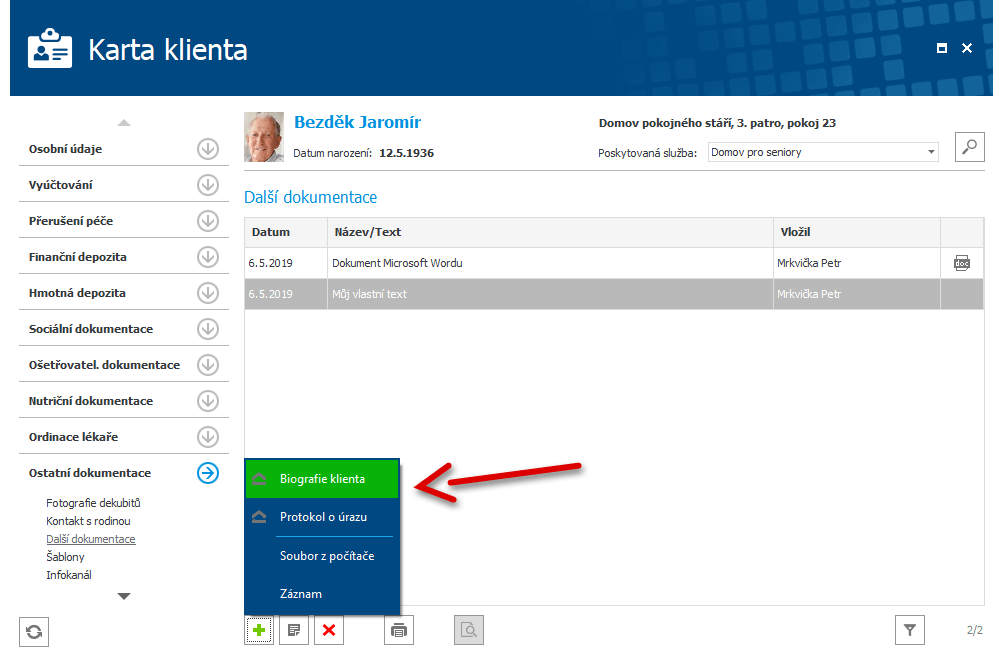Open the Přerušení péče section
Viewport: 1003px width, 663px height.
click(71, 221)
